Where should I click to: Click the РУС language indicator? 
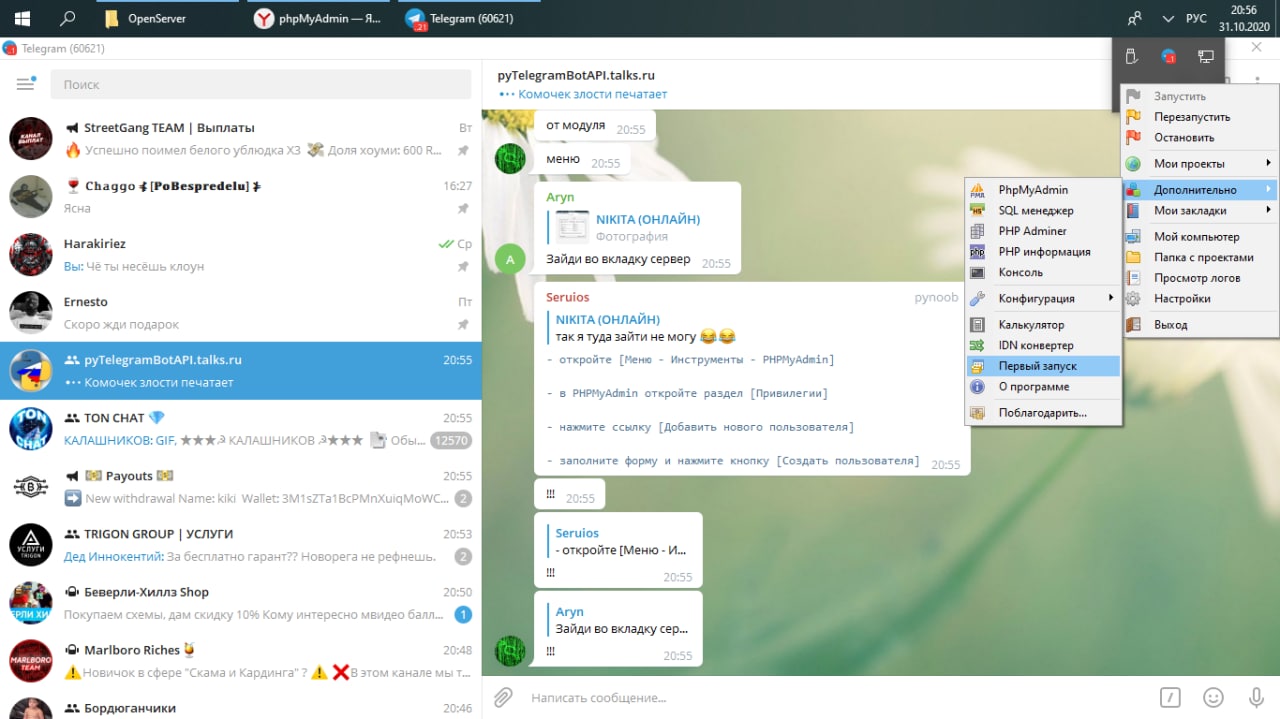click(x=1196, y=18)
